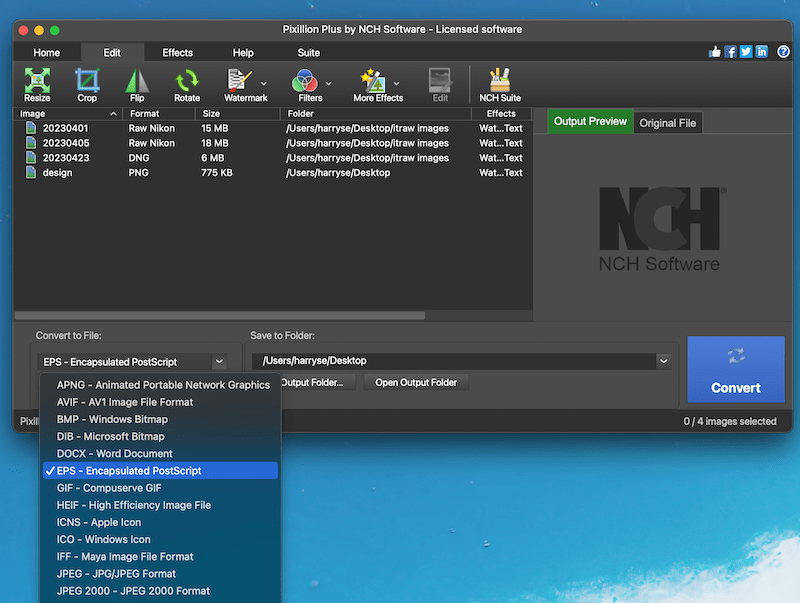The height and width of the screenshot is (603, 800).
Task: Click the partially hidden Output Folder... button
Action: [318, 383]
